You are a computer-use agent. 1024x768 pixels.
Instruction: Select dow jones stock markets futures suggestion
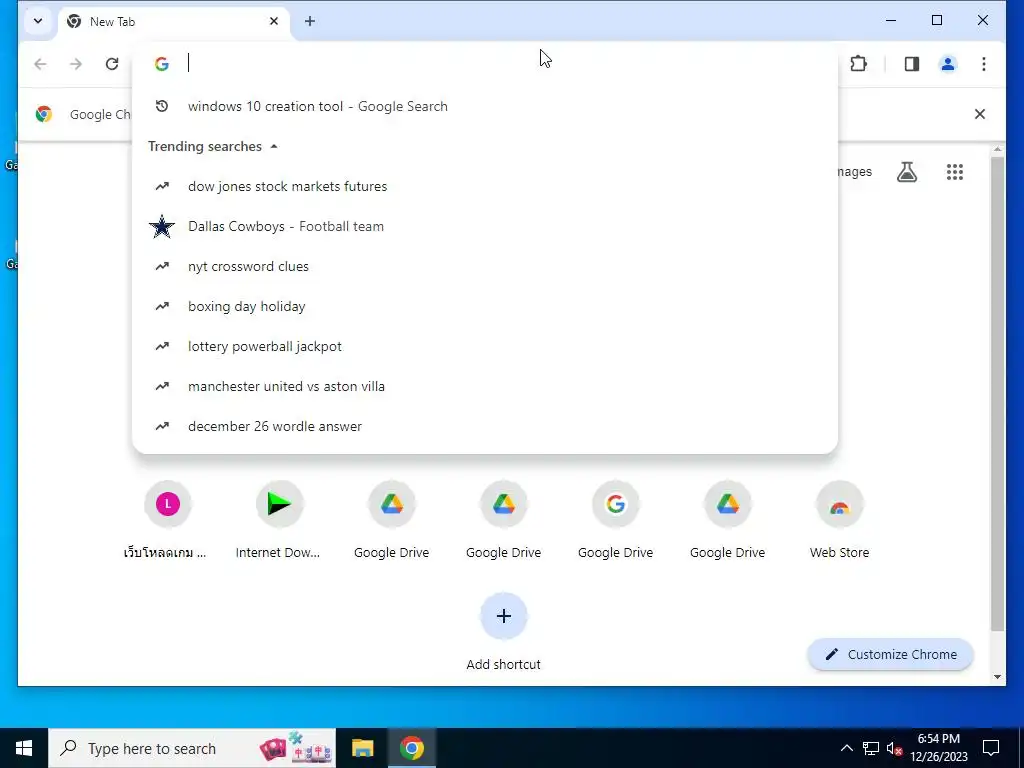tap(485, 186)
